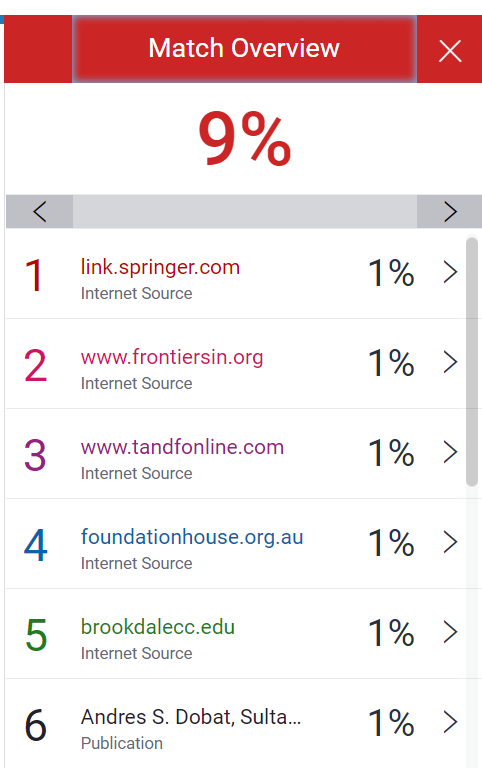Go to previous match with left arrow
Viewport: 482px width, 768px height.
pyautogui.click(x=40, y=212)
